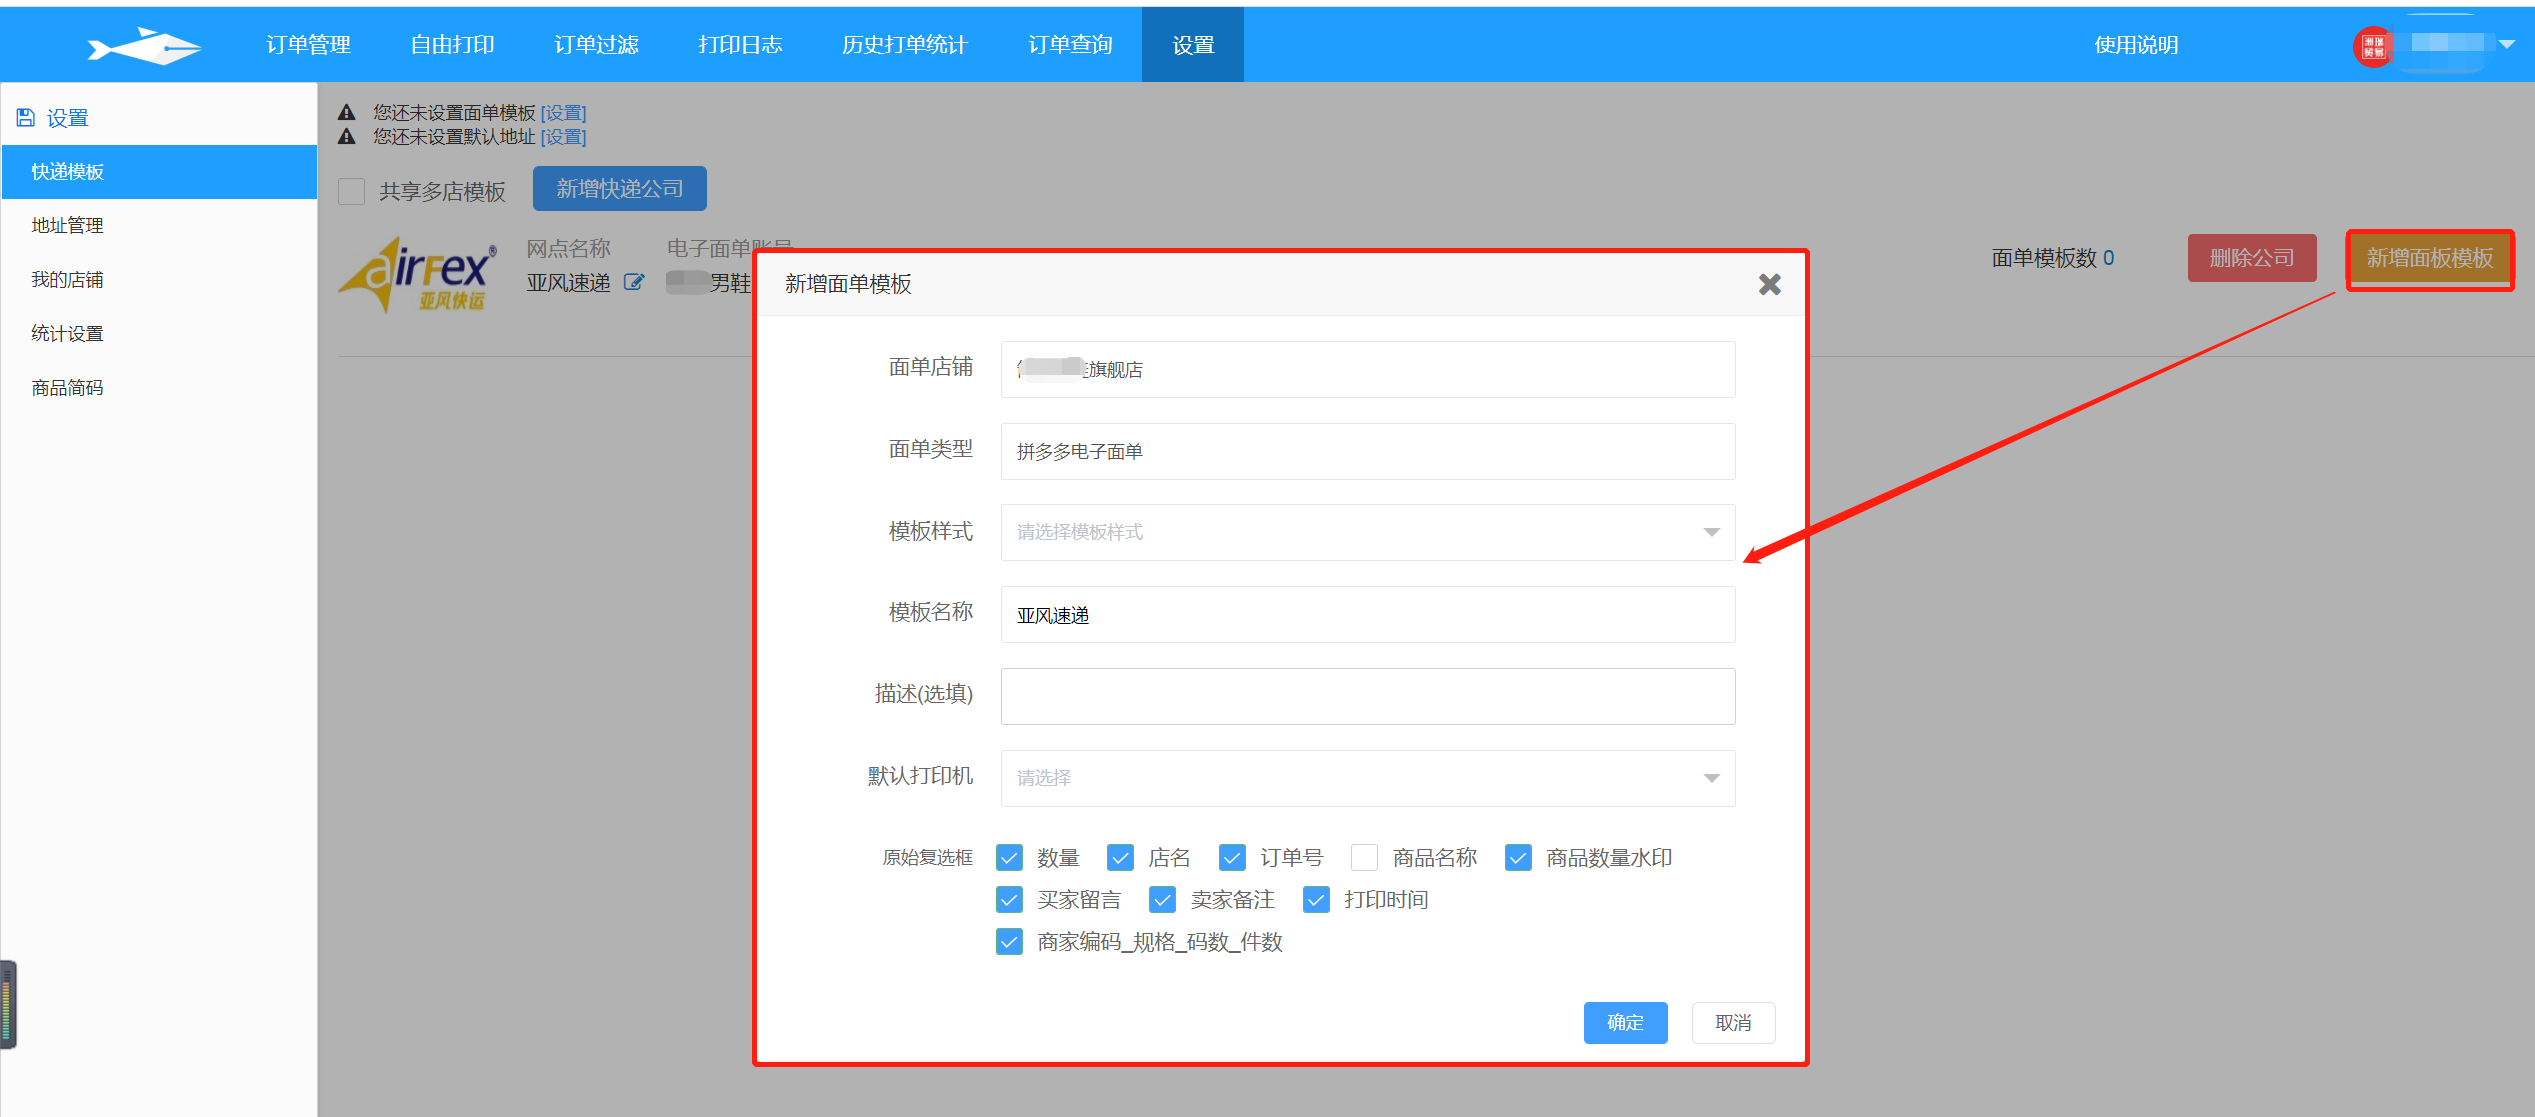Screen dimensions: 2535x1117
Task: Open the 默认打印机 dropdown
Action: click(x=1367, y=778)
